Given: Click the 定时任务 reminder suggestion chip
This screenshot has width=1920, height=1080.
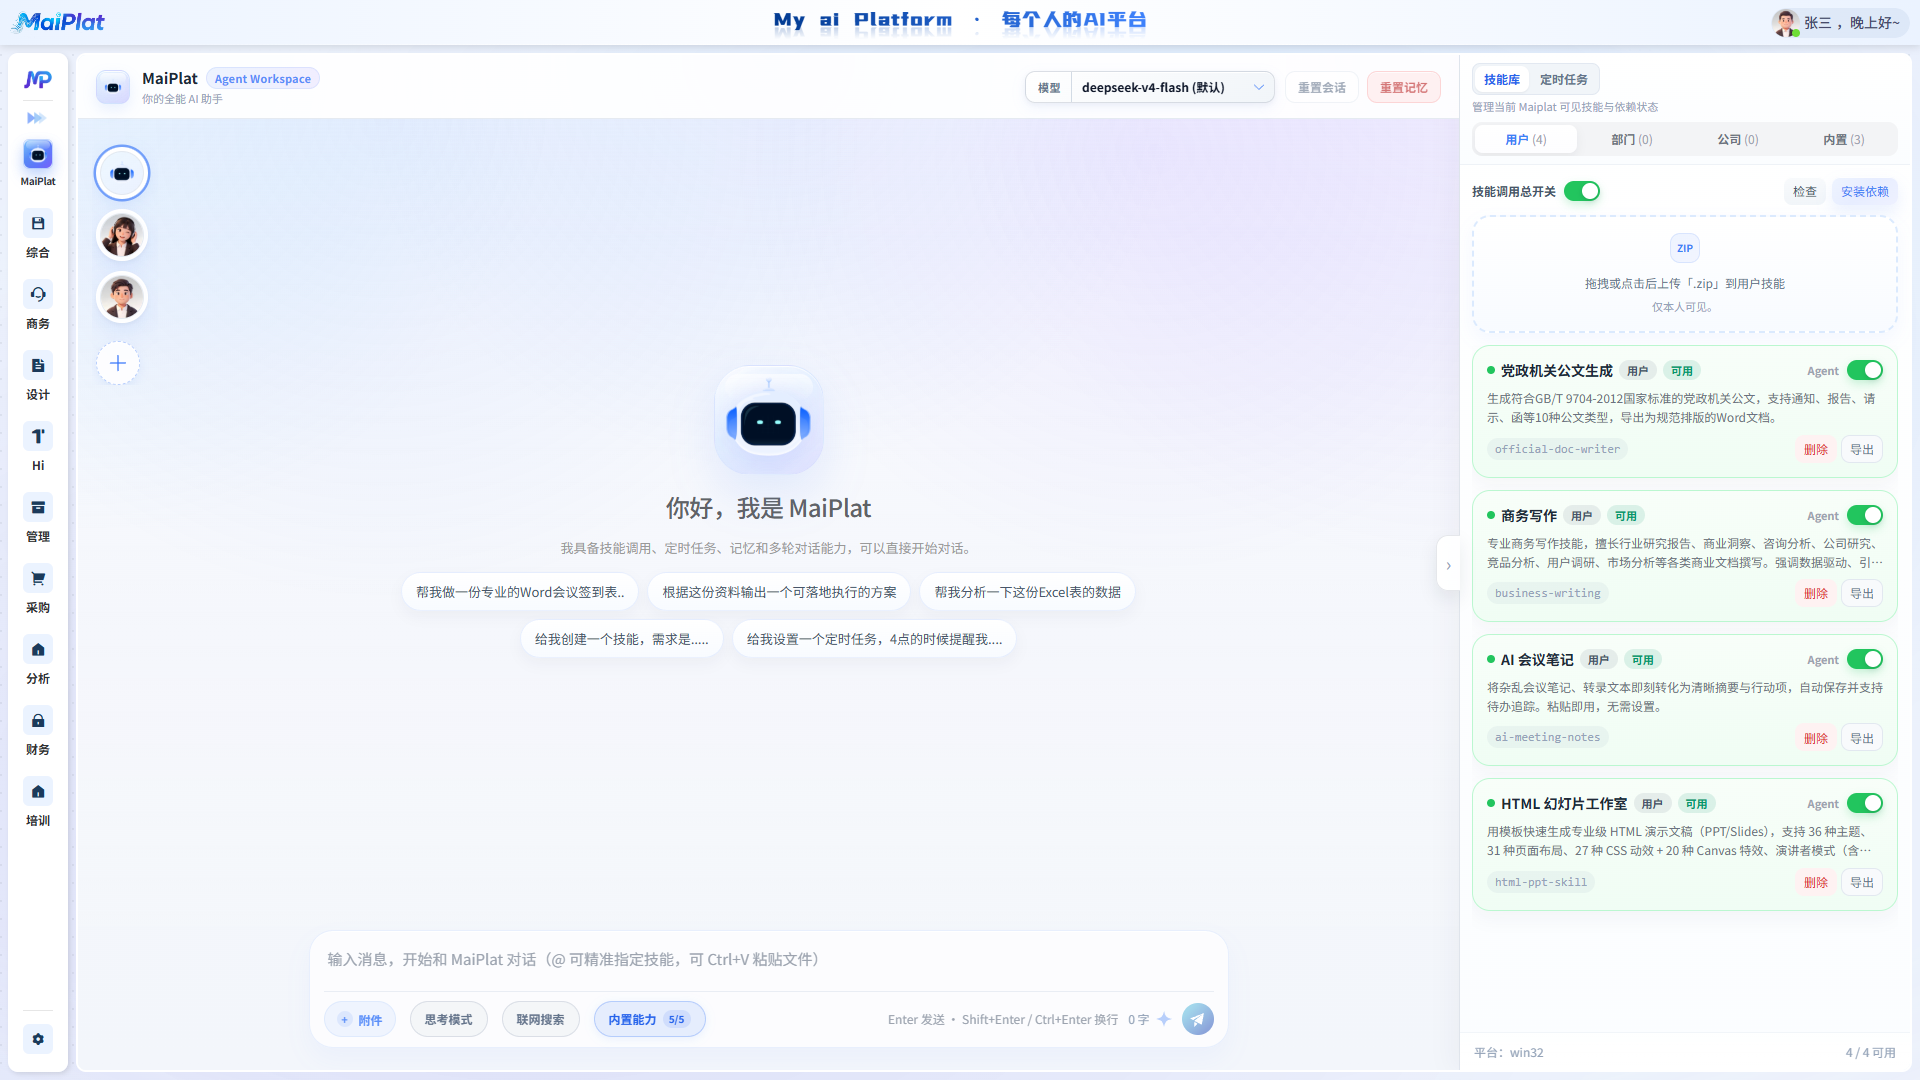Looking at the screenshot, I should click(x=874, y=639).
